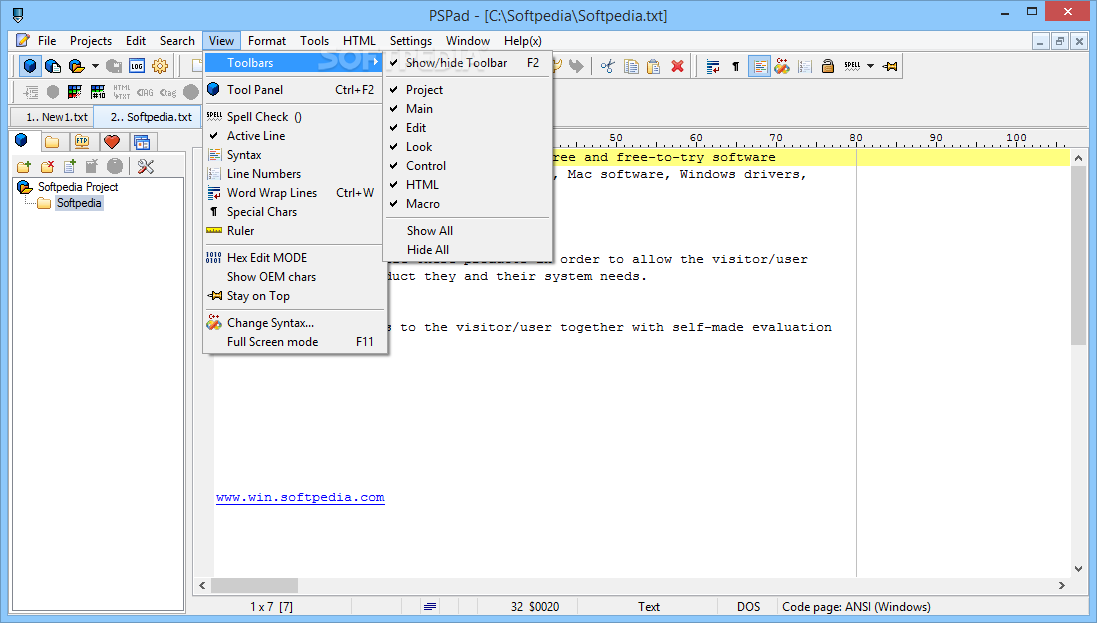Click the color grid selector icon
Screen dimensions: 1097x623
pyautogui.click(x=75, y=92)
